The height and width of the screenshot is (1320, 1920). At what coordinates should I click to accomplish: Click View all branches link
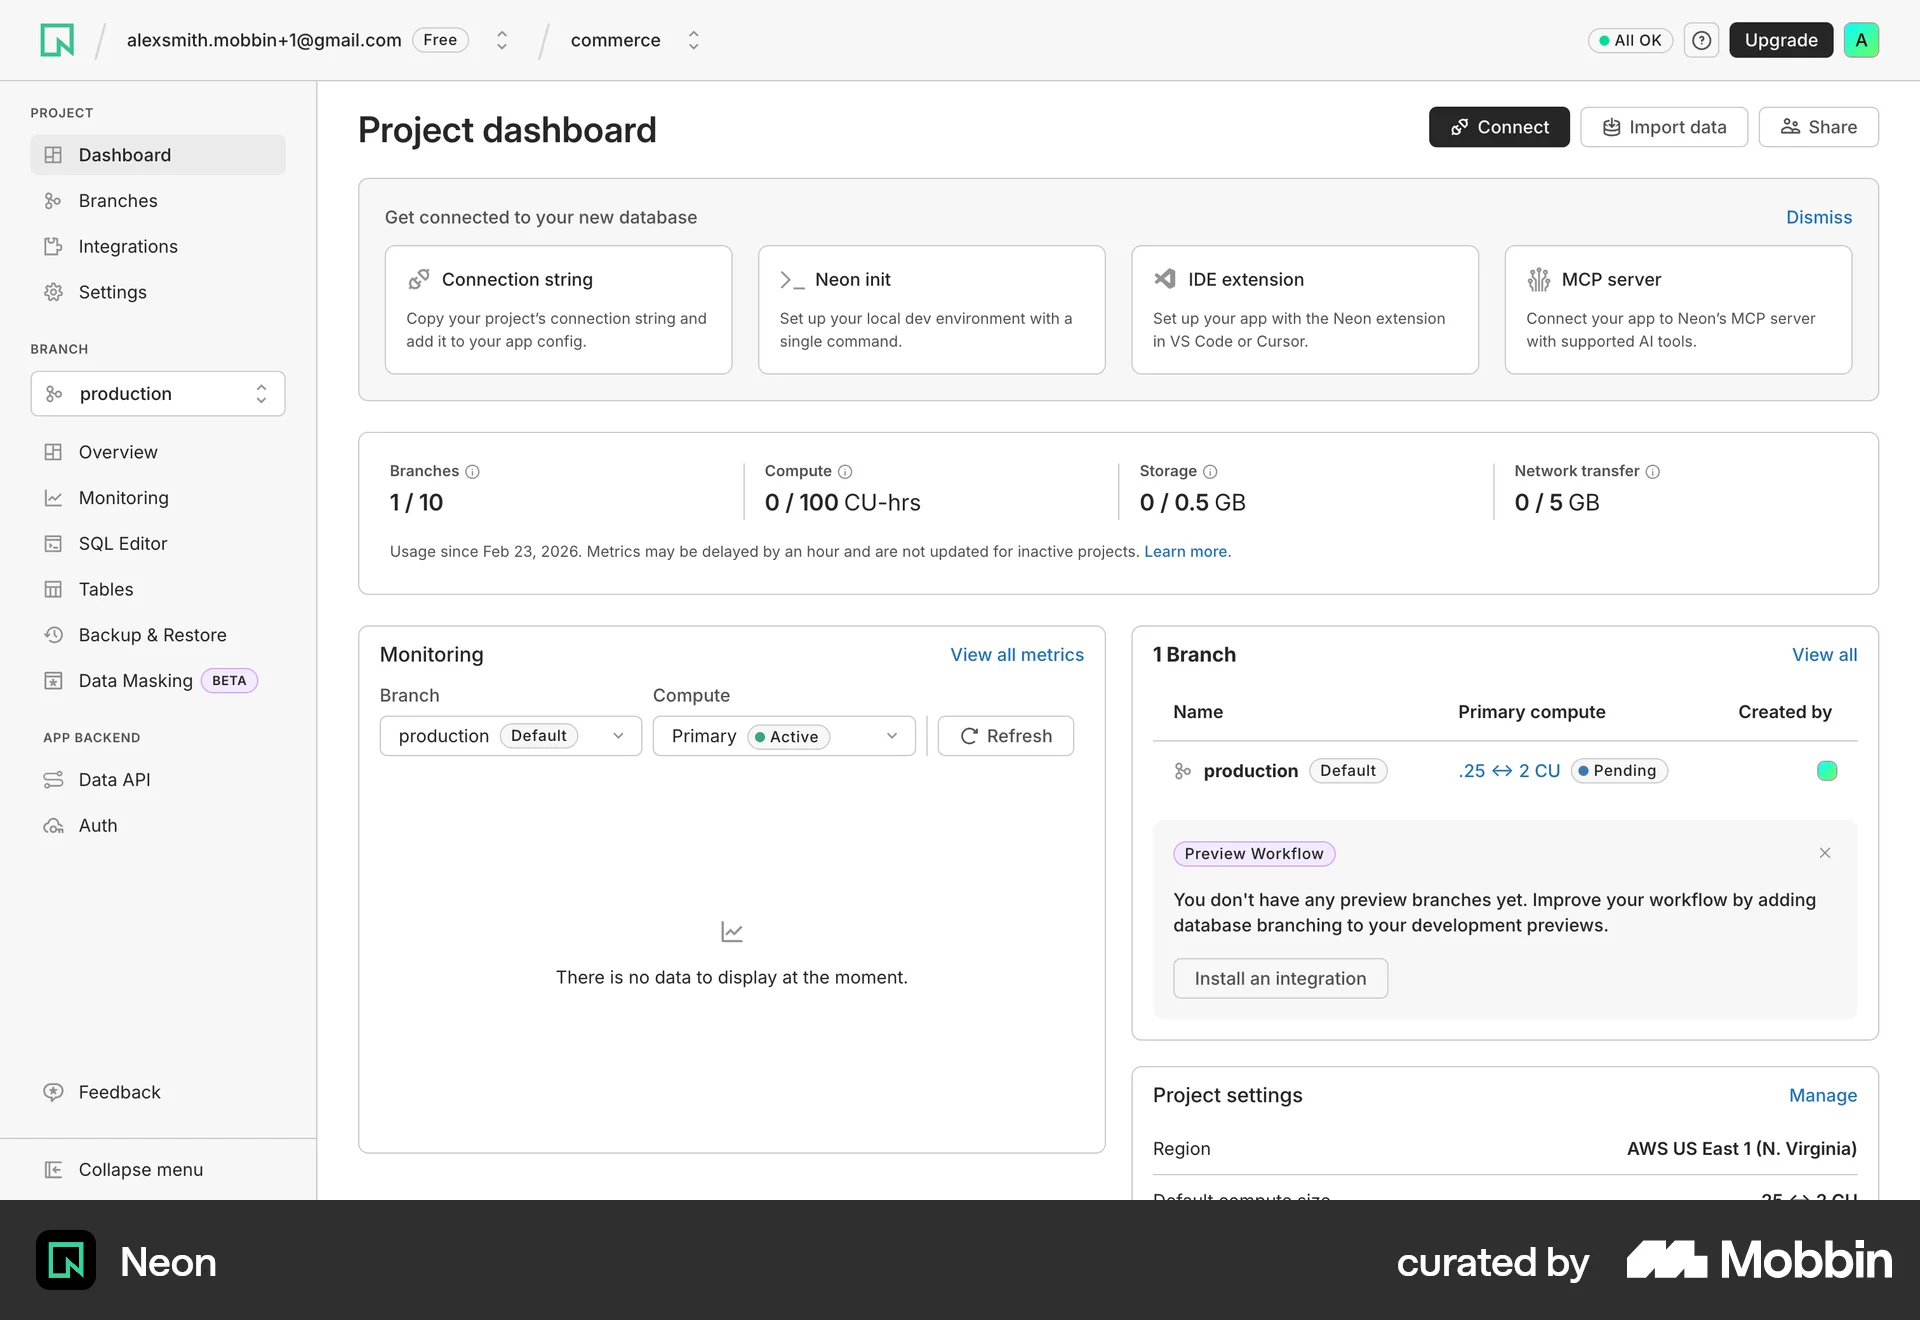tap(1824, 655)
